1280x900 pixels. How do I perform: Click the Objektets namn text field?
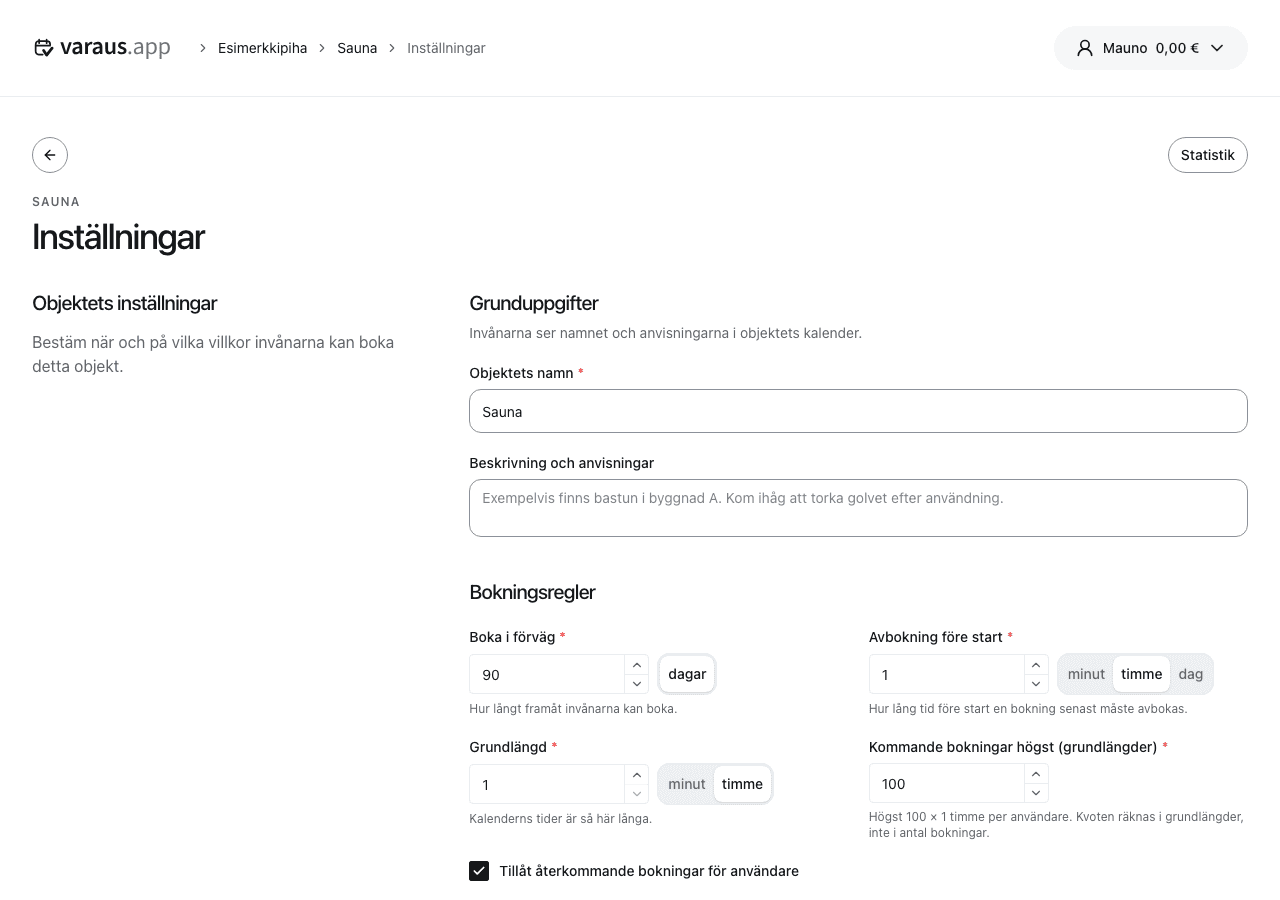coord(858,411)
